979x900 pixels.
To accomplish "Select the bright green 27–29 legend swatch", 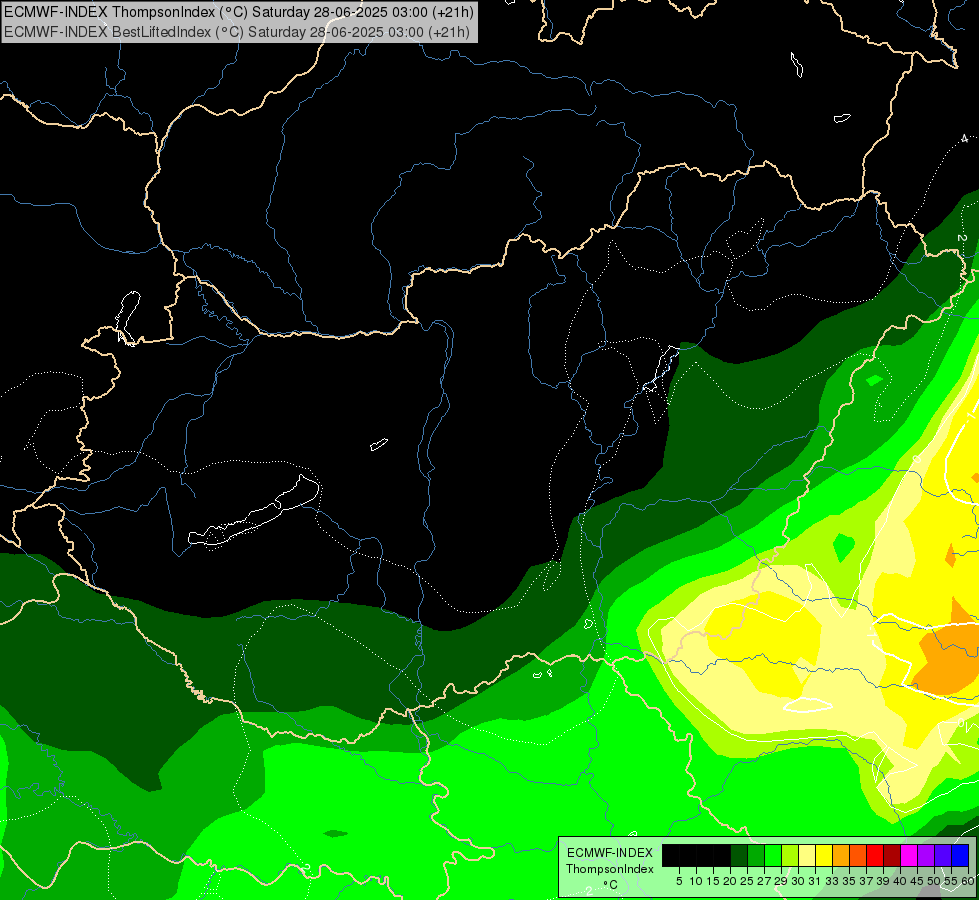I will [x=773, y=855].
